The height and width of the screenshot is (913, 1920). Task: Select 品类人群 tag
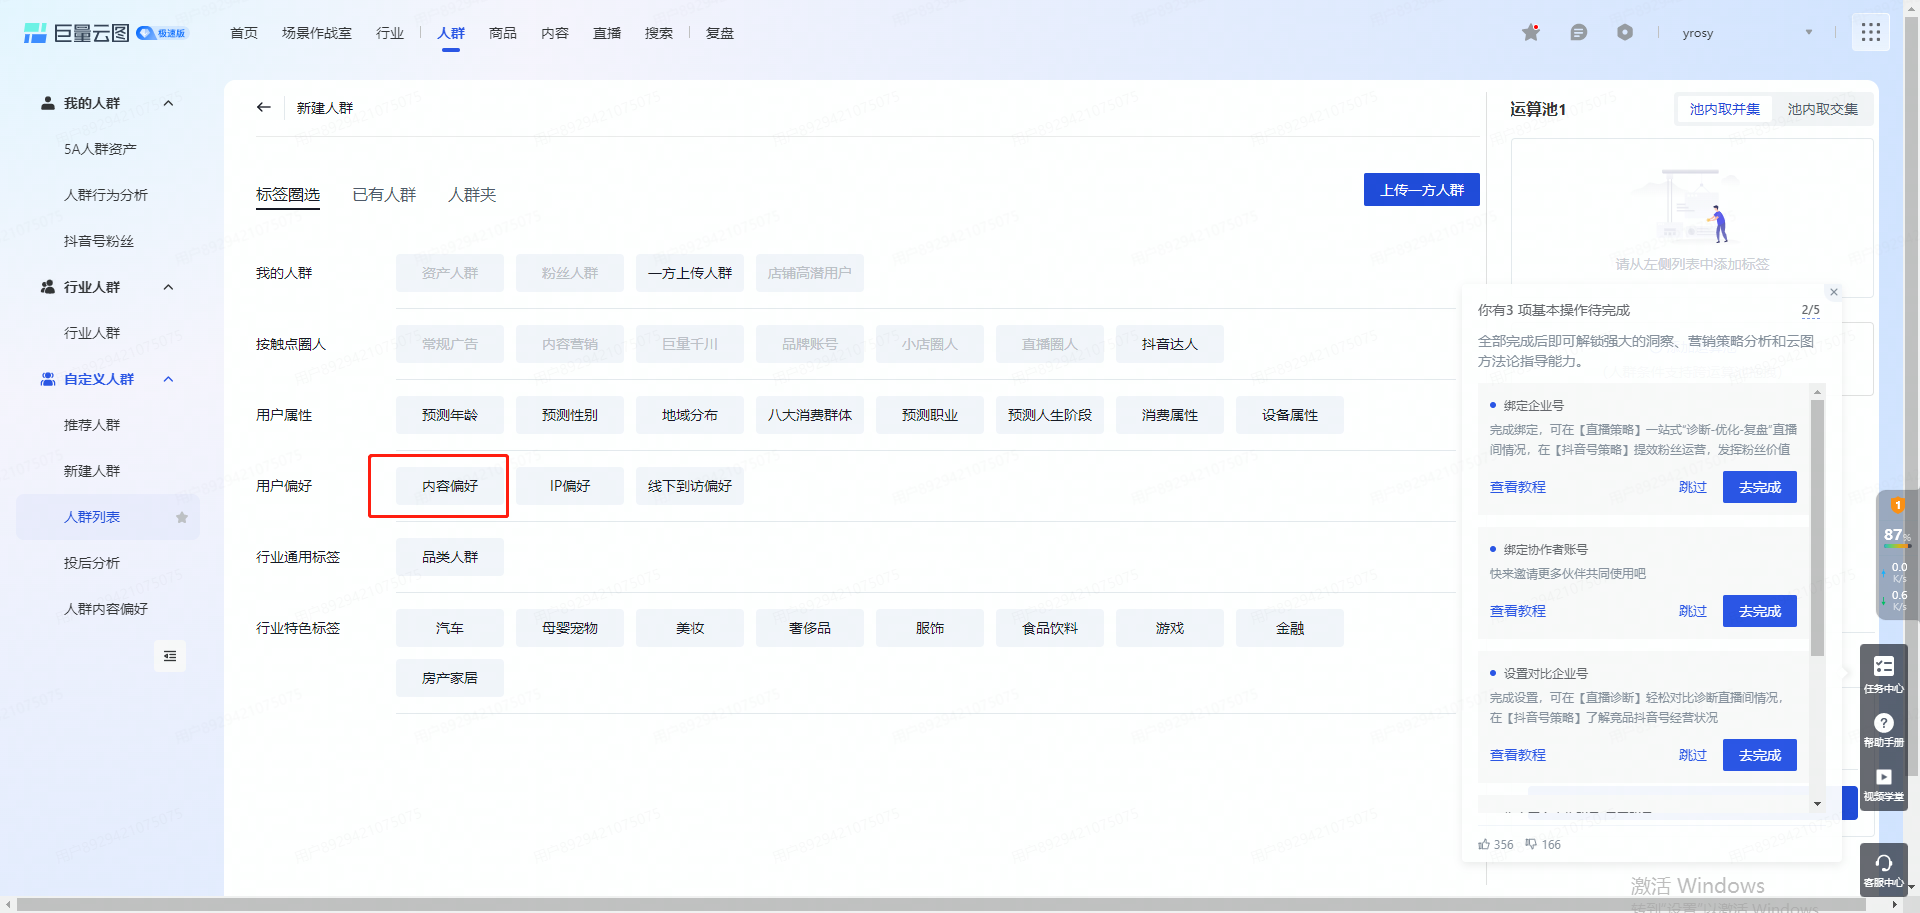coord(450,557)
